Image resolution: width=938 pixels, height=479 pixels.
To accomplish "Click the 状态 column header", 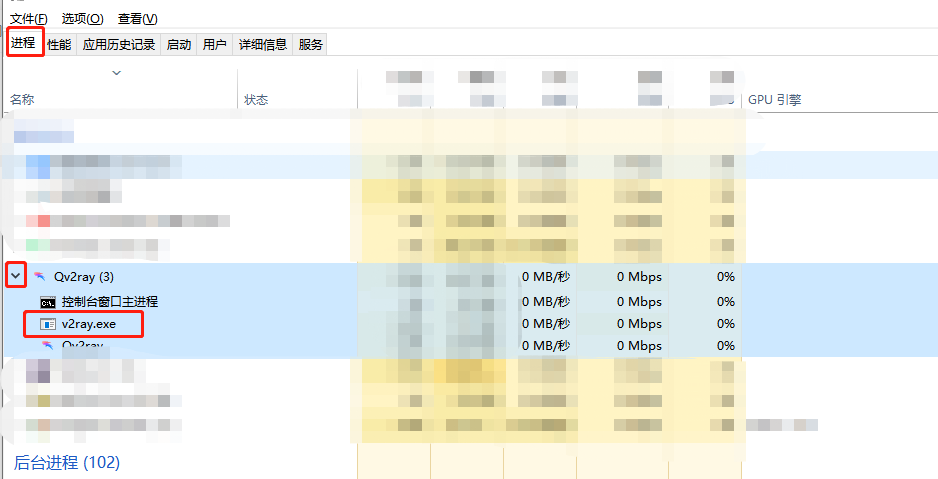I will pos(257,100).
